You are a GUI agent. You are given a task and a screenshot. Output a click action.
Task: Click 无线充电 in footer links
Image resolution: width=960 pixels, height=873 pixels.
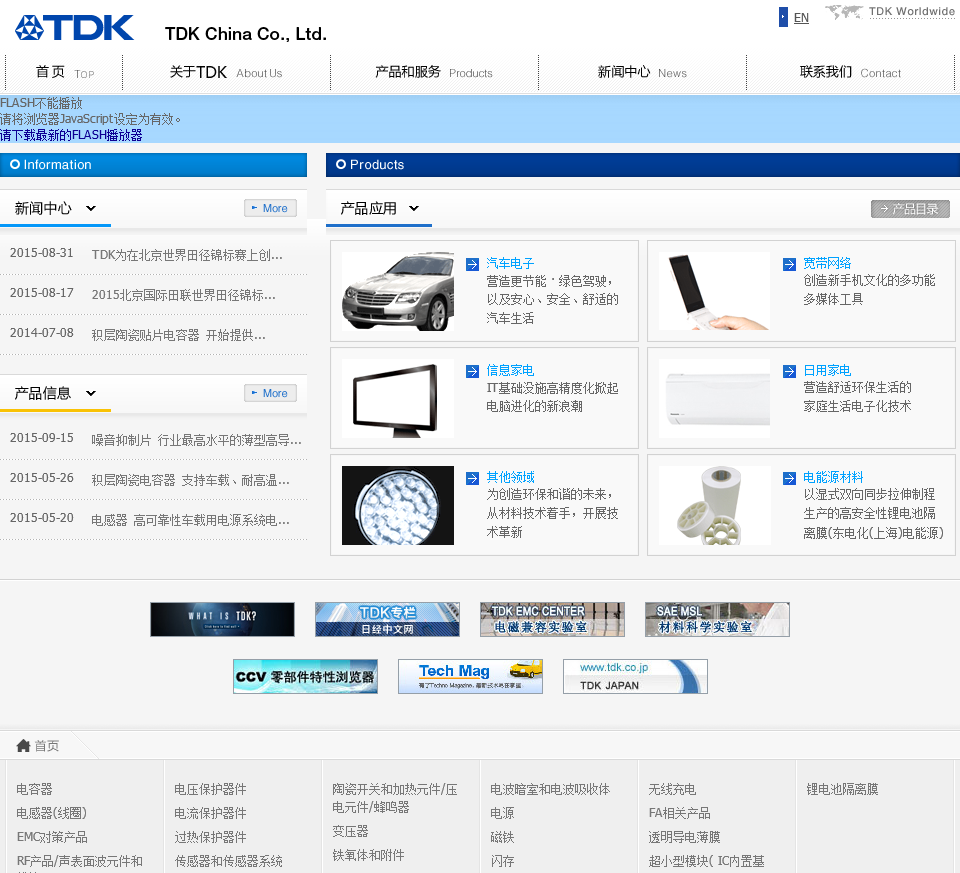coord(672,789)
